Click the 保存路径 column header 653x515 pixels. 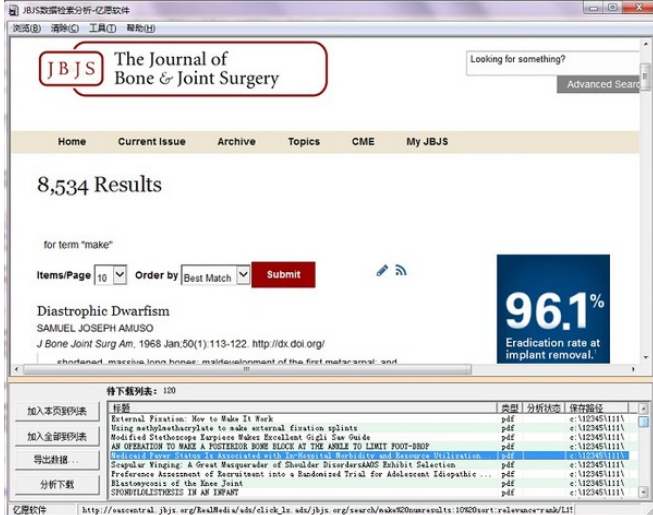(x=596, y=408)
